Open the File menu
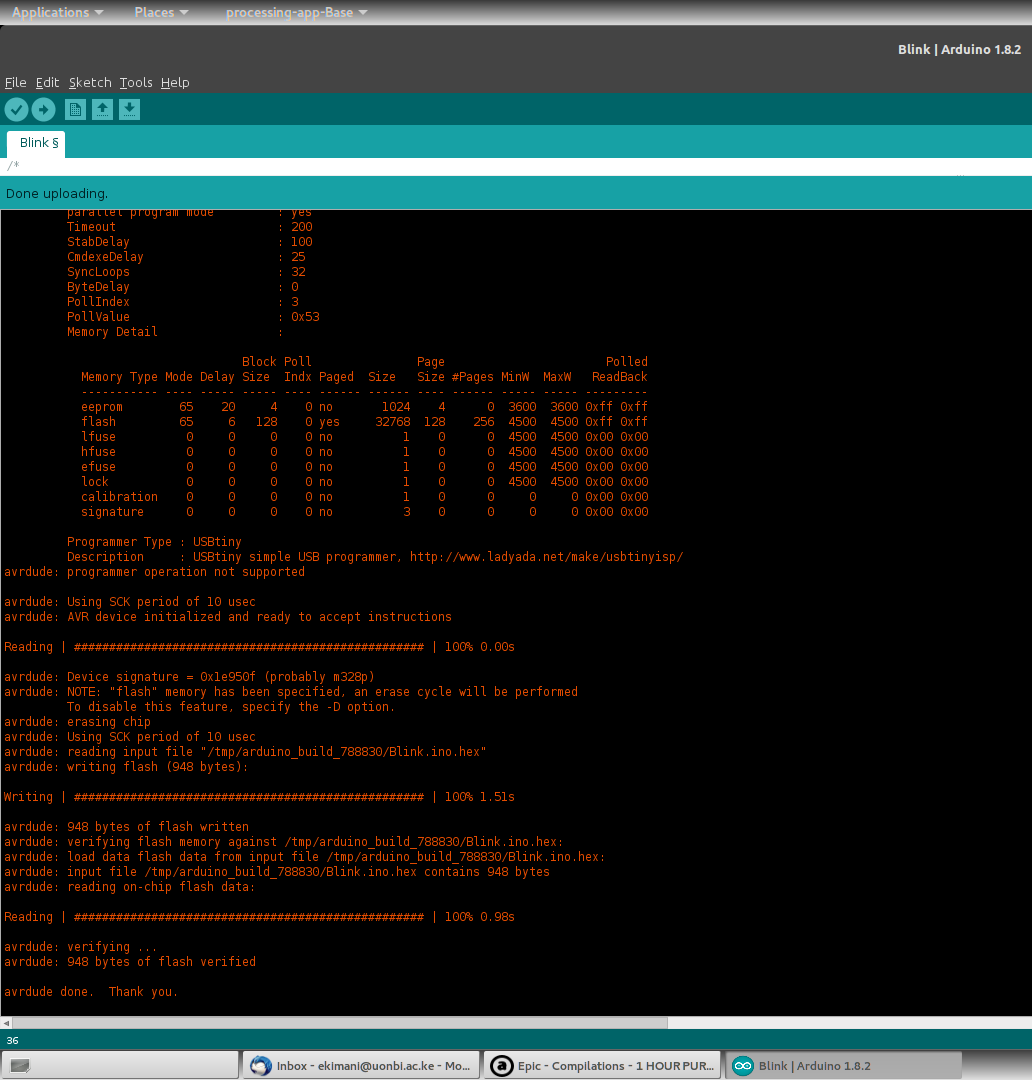The height and width of the screenshot is (1080, 1032). [15, 83]
